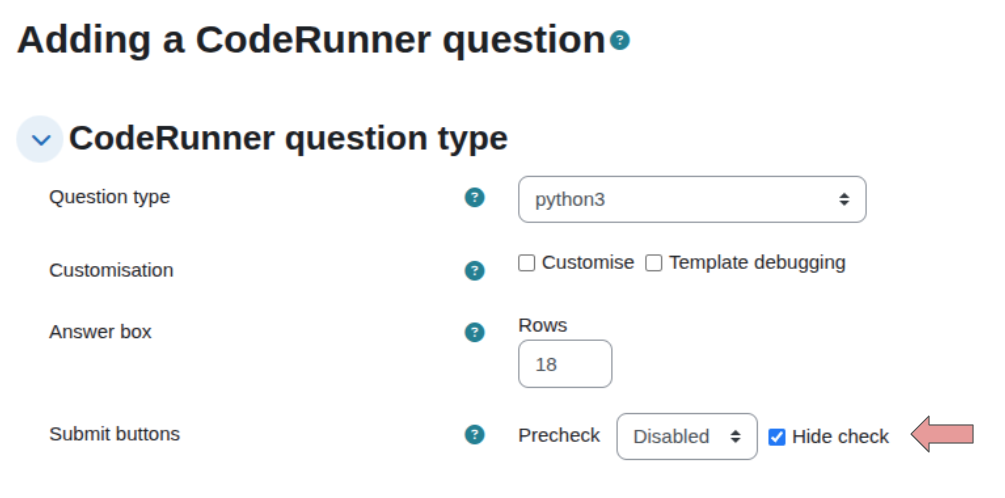Open help for Adding a CodeRunner question
Image resolution: width=1005 pixels, height=498 pixels.
click(x=620, y=41)
